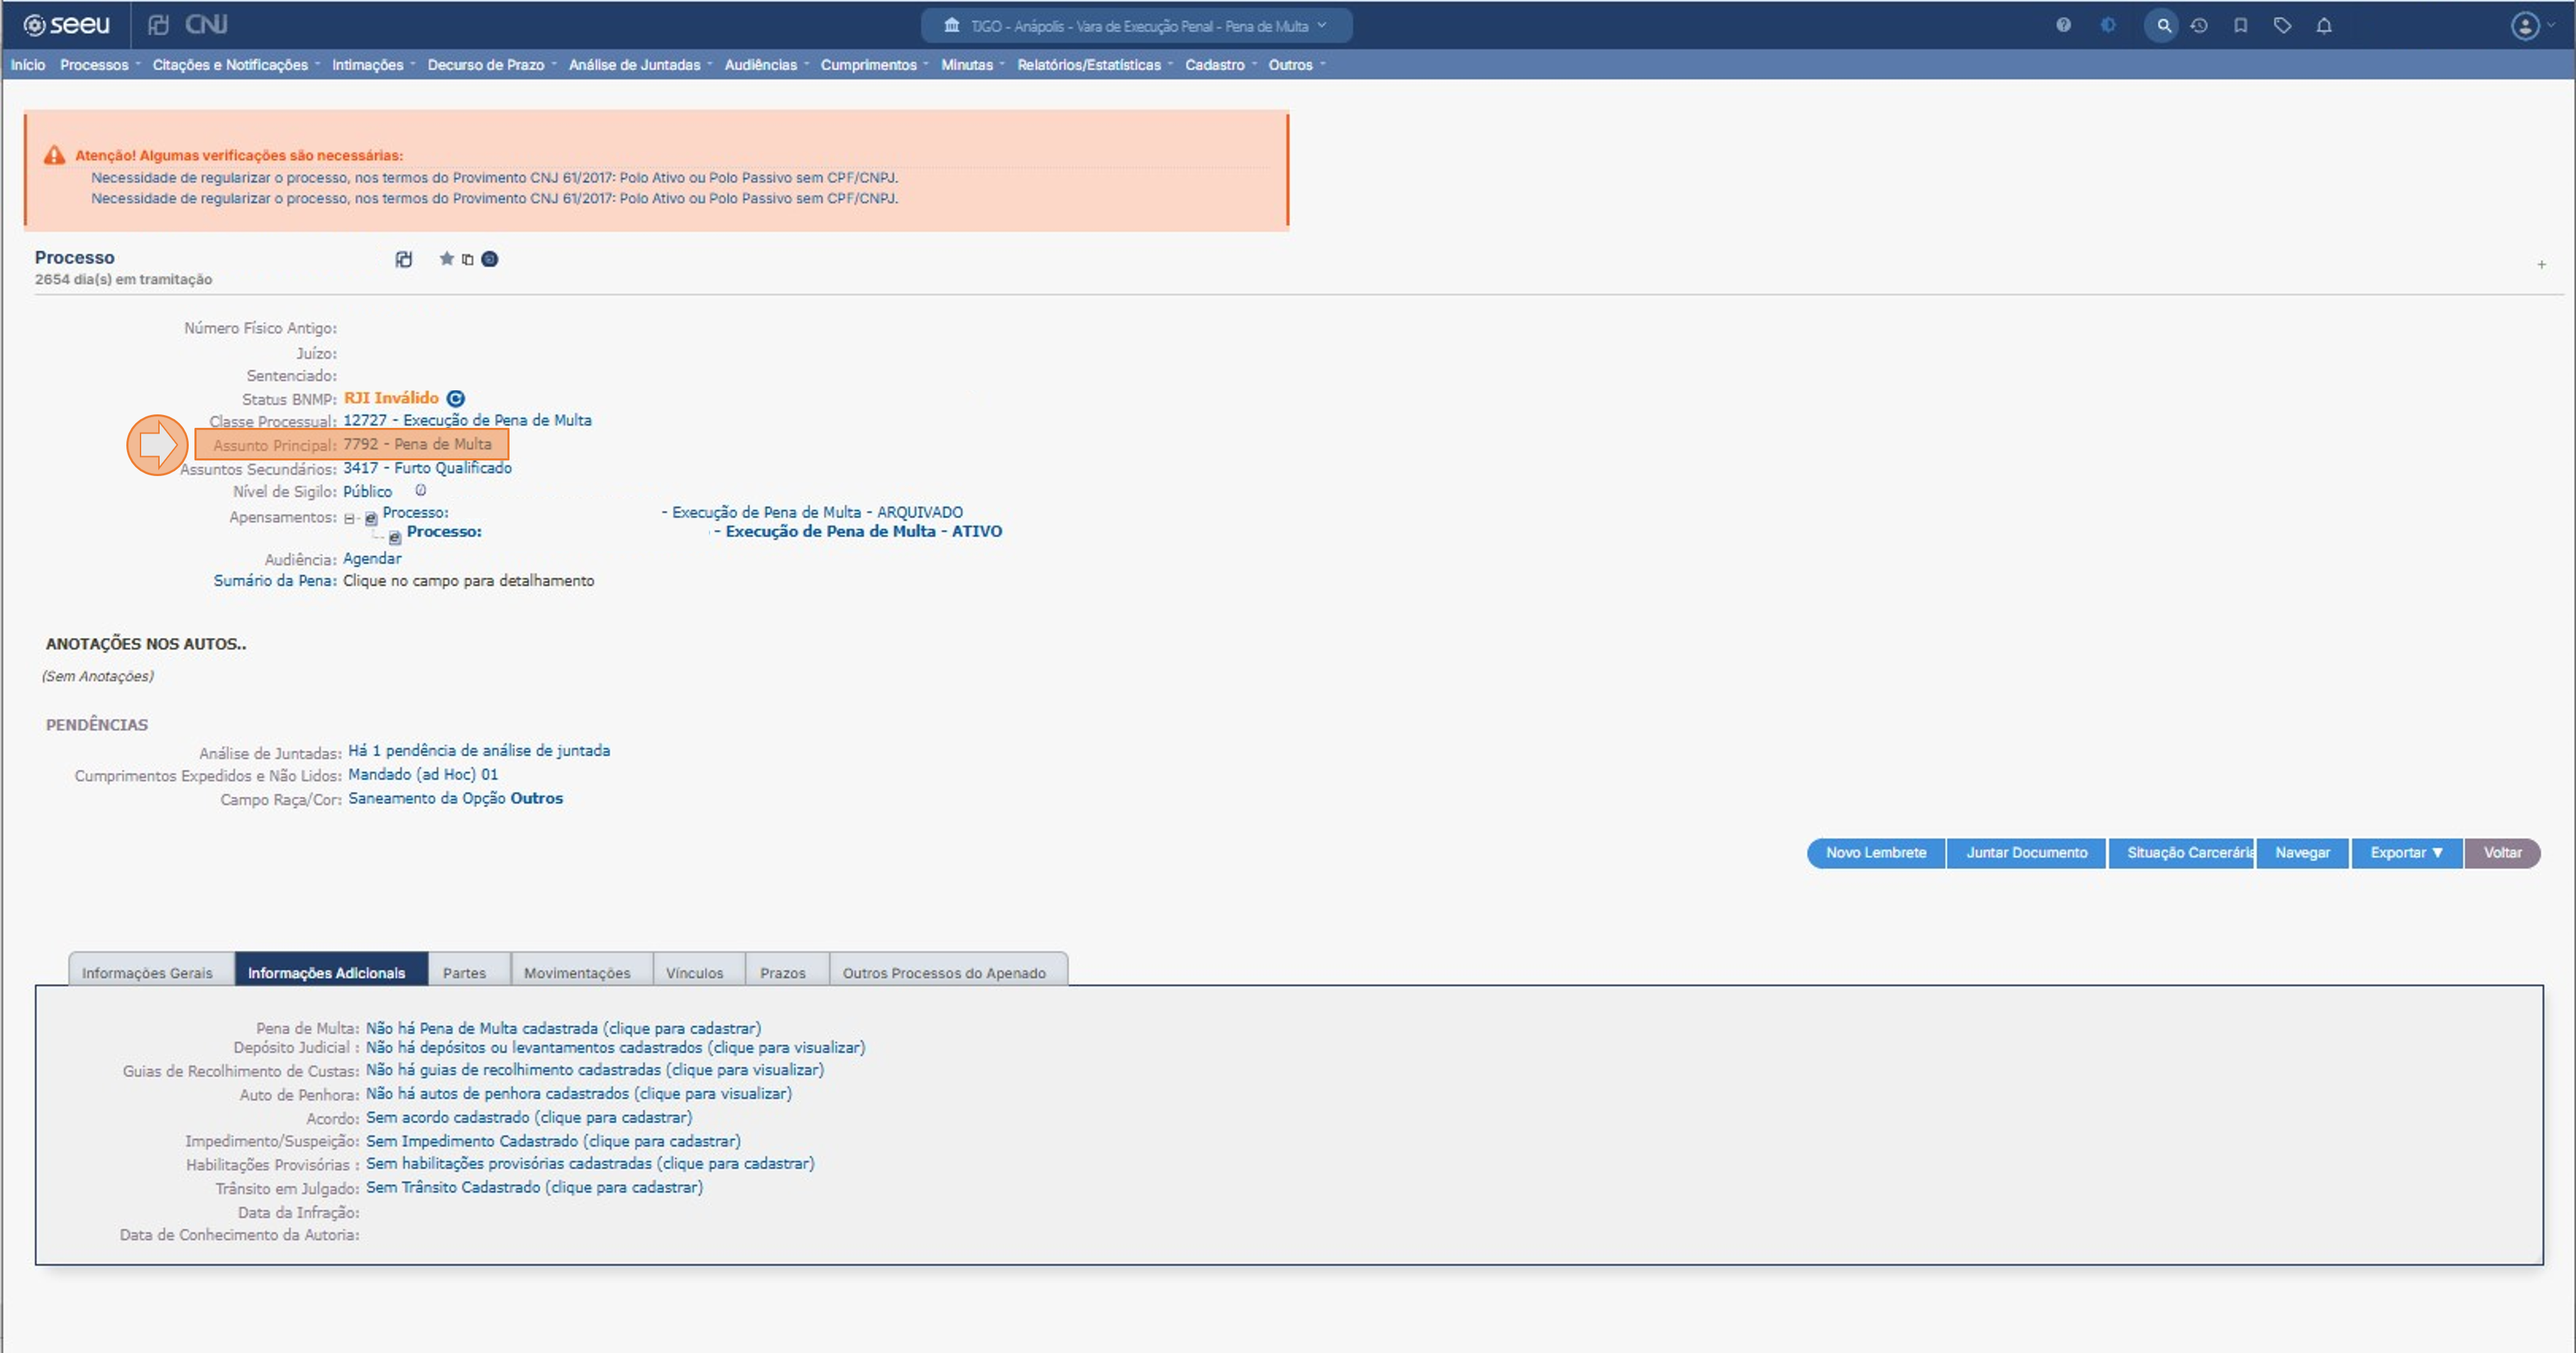The image size is (2576, 1353).
Task: Open the court selector dropdown TJGO Anápolis
Action: point(1136,26)
